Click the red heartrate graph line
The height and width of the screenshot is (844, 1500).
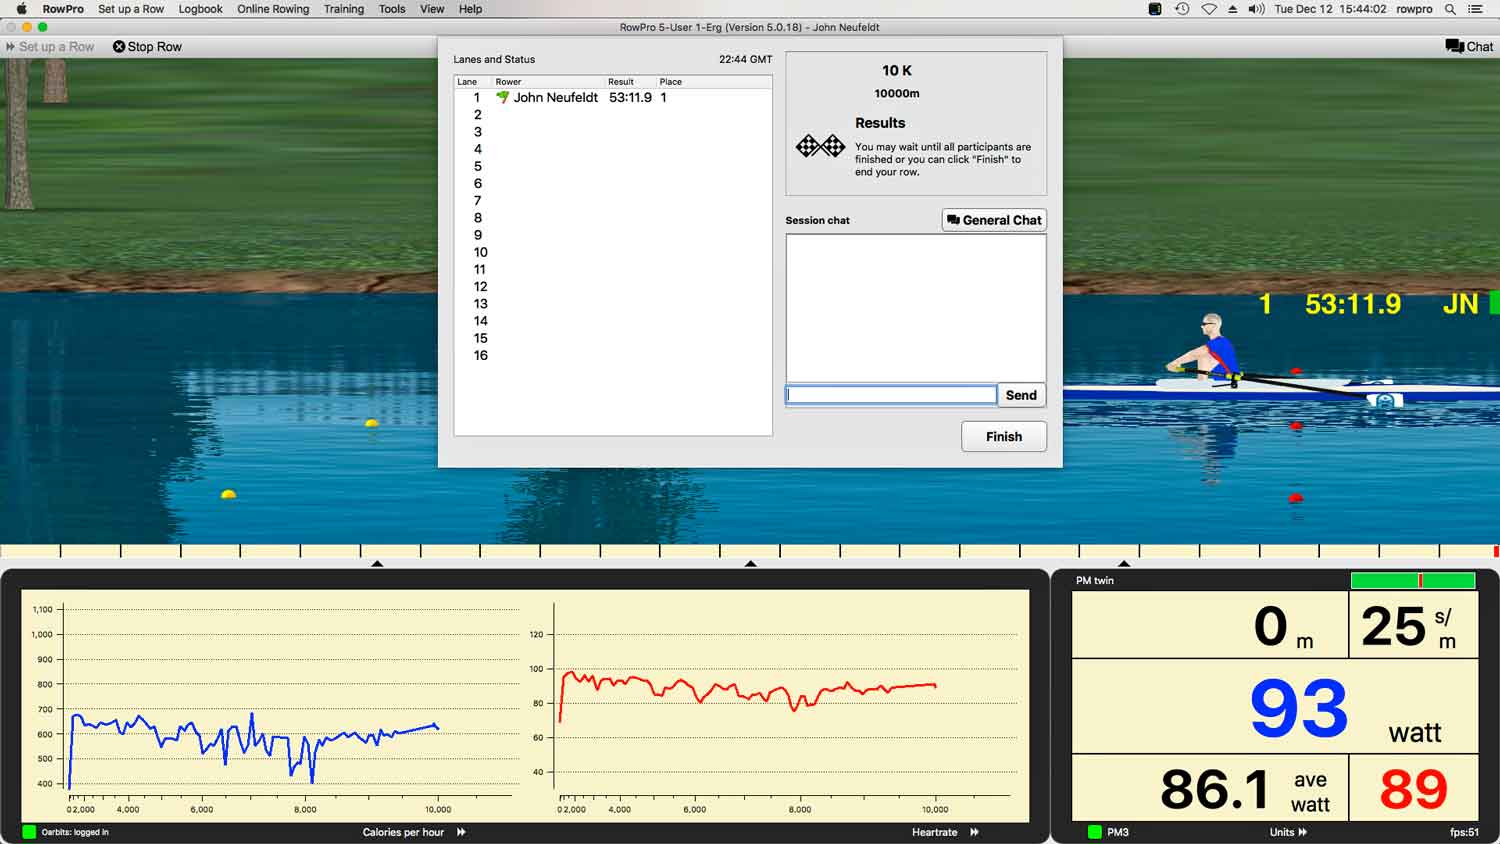pyautogui.click(x=750, y=689)
